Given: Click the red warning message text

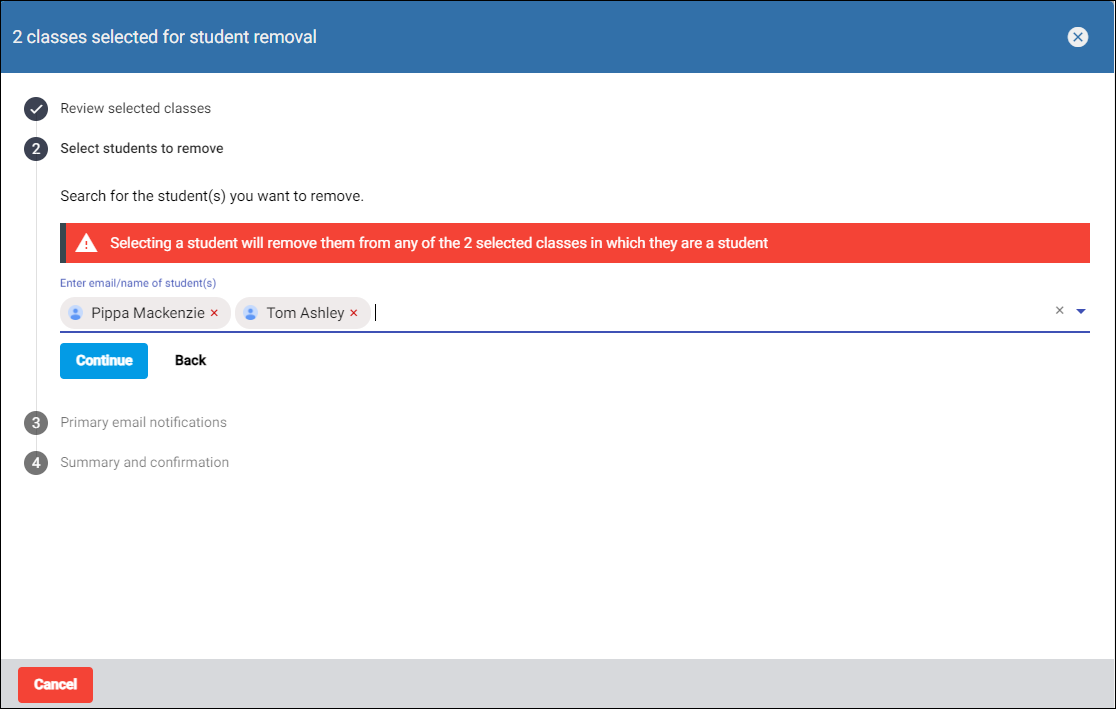Looking at the screenshot, I should (x=438, y=243).
